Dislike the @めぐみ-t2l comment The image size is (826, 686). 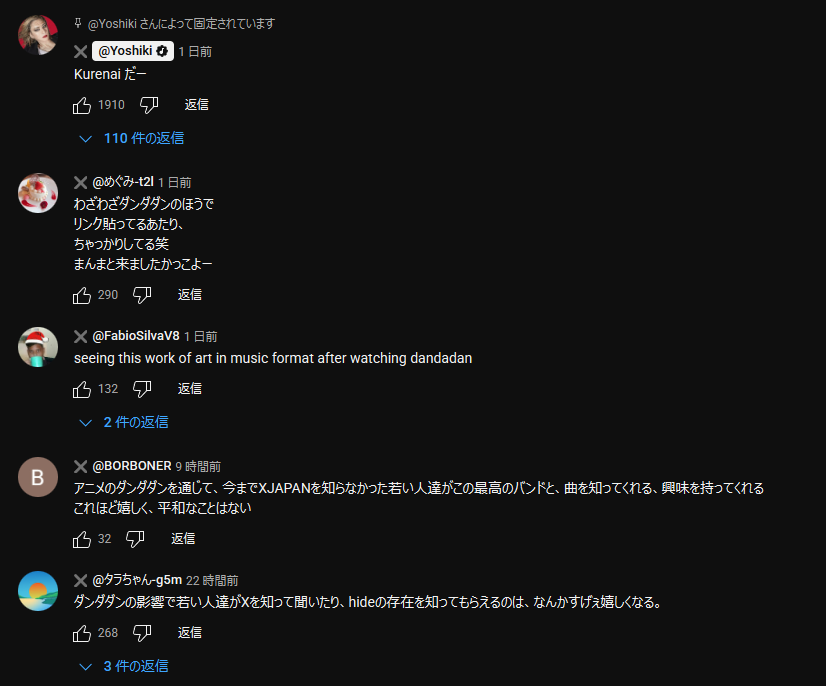tap(142, 295)
